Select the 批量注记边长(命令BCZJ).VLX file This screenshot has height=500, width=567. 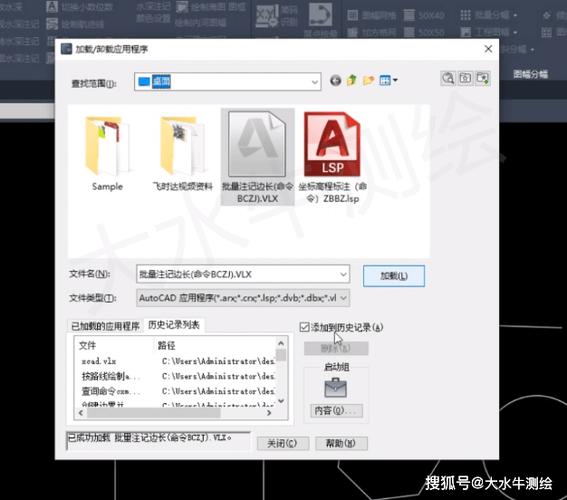point(257,157)
